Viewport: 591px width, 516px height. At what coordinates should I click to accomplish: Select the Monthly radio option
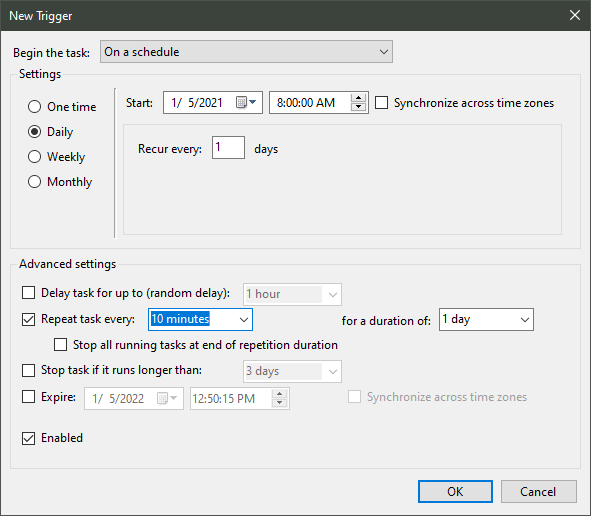click(34, 182)
